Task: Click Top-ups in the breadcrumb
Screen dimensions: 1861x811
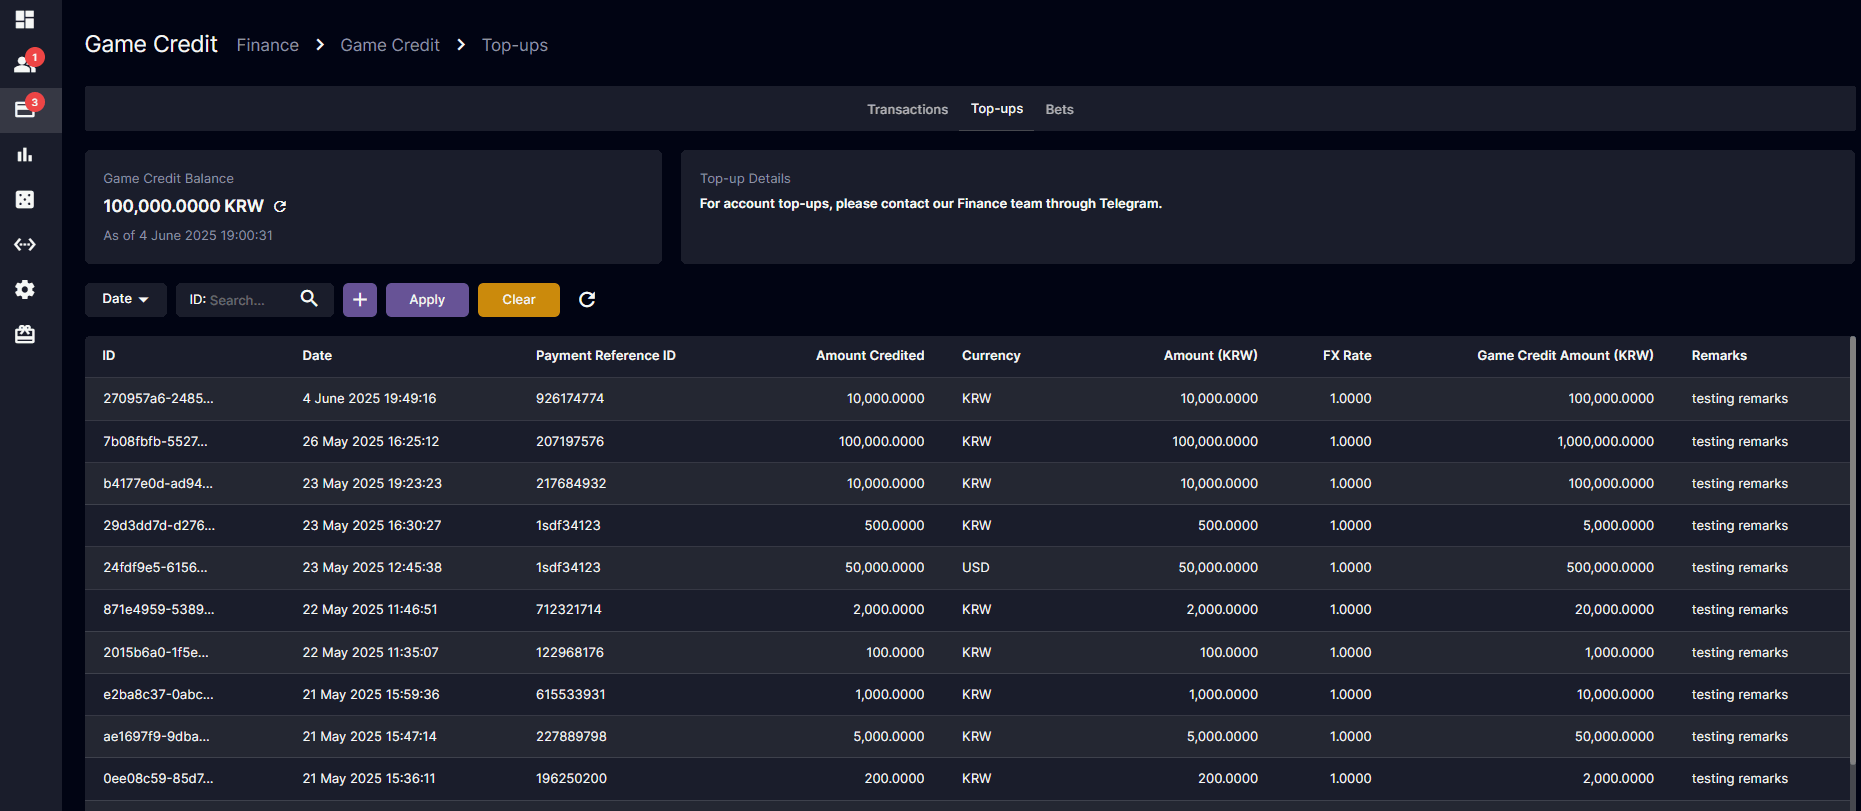Action: coord(515,45)
